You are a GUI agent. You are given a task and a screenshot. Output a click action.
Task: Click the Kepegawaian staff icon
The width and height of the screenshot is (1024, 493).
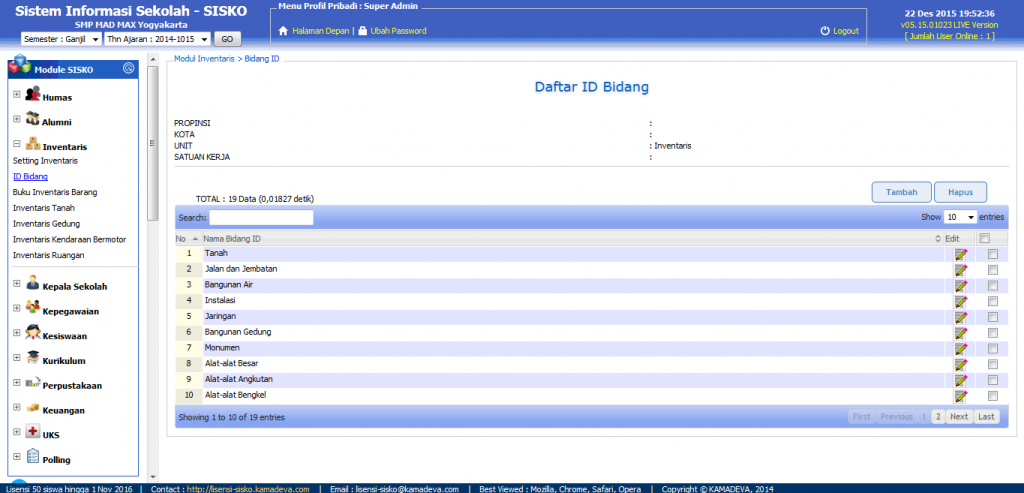pyautogui.click(x=33, y=308)
